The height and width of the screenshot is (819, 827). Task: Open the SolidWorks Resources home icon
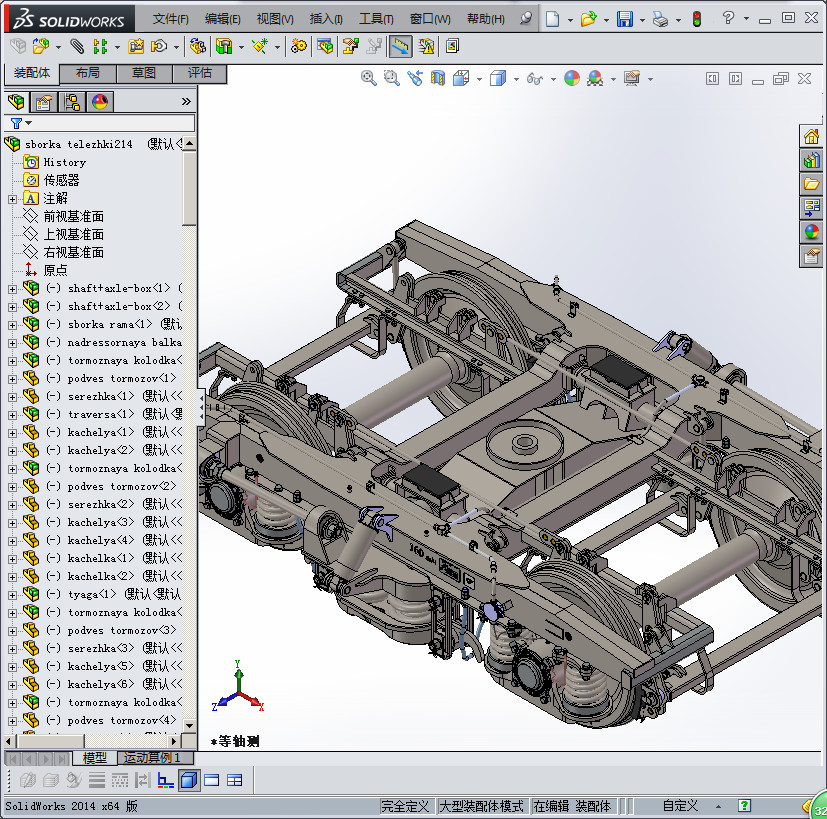(x=811, y=136)
